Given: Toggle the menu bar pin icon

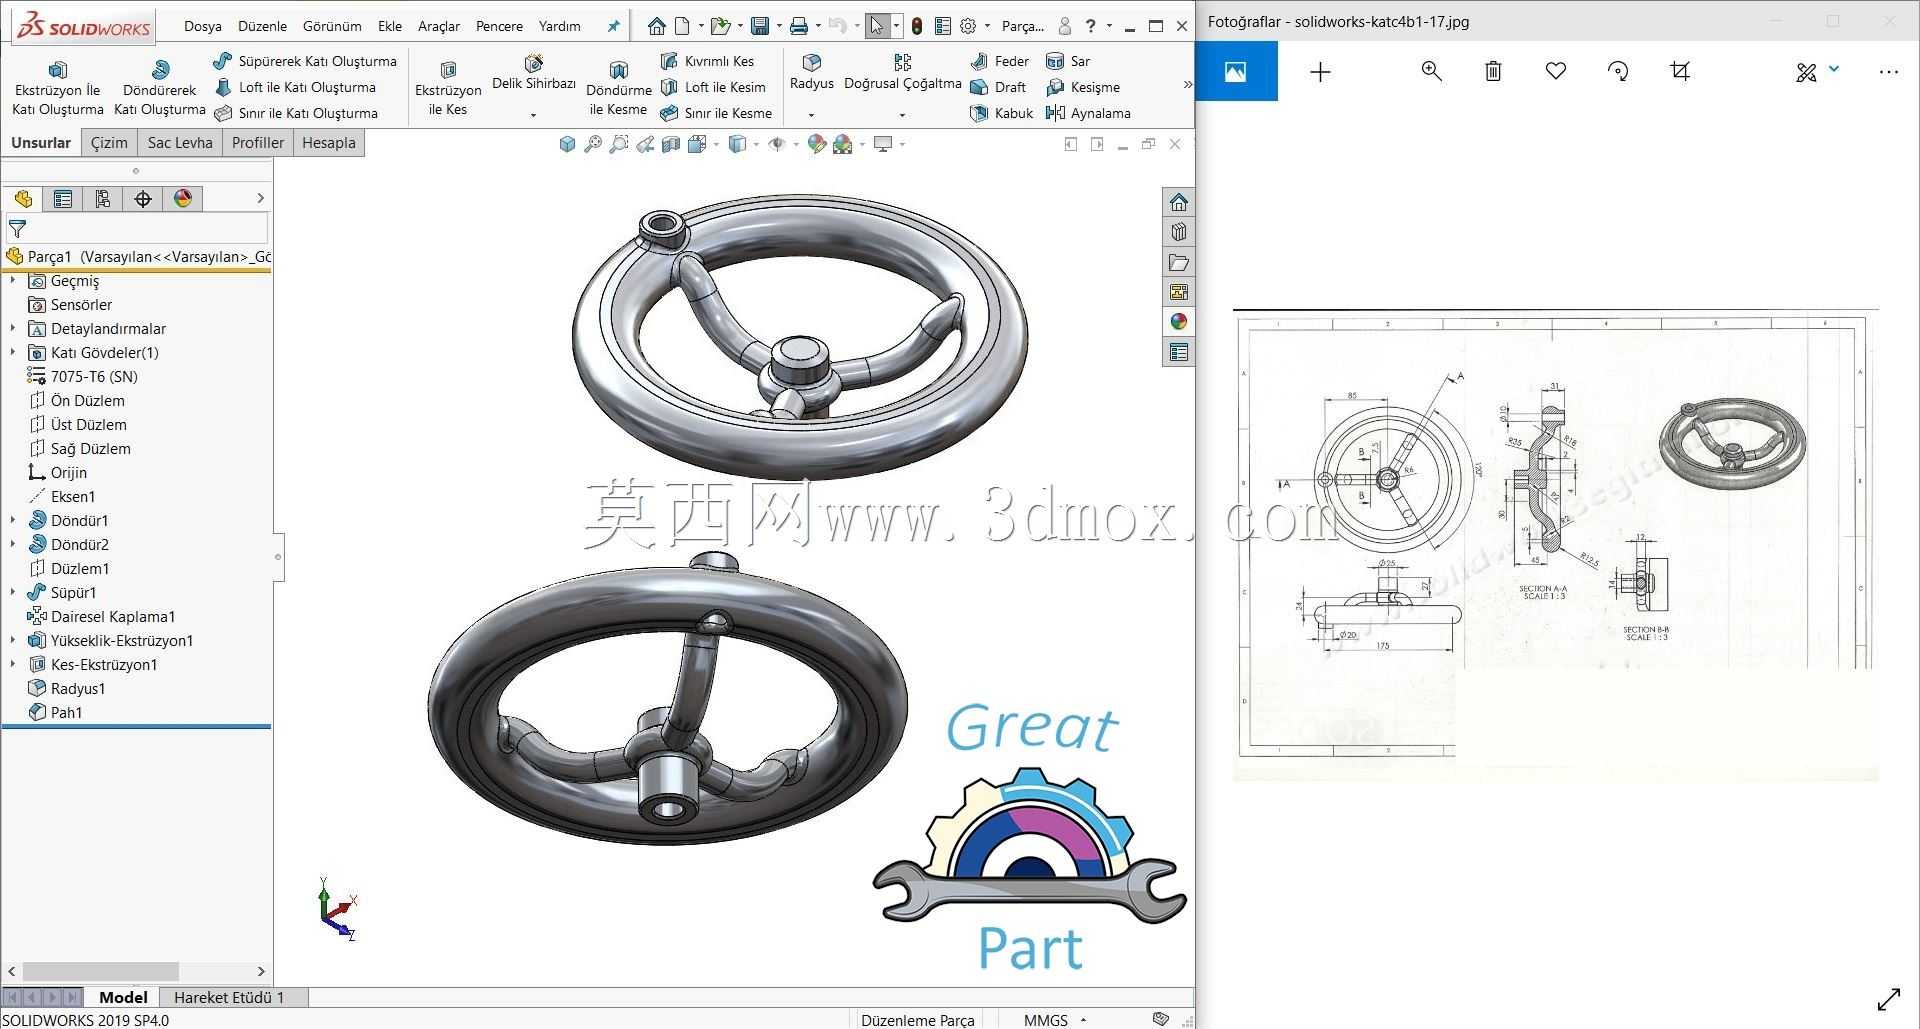Looking at the screenshot, I should [x=613, y=27].
